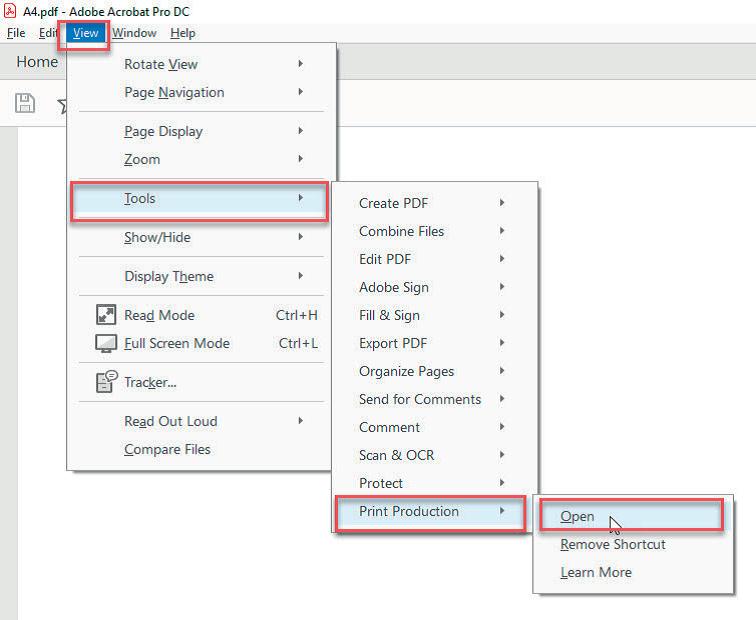Click Open under Print Production
Viewport: 756px width, 620px height.
click(631, 516)
